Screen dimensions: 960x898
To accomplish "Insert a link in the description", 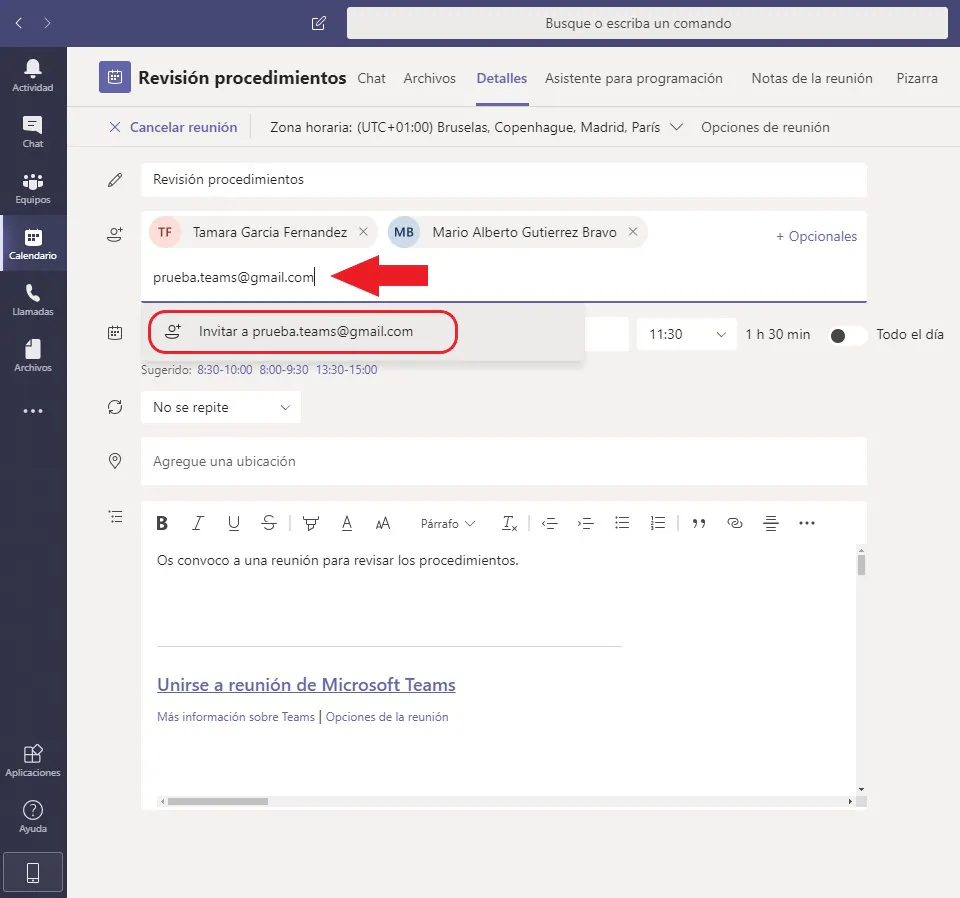I will point(735,523).
